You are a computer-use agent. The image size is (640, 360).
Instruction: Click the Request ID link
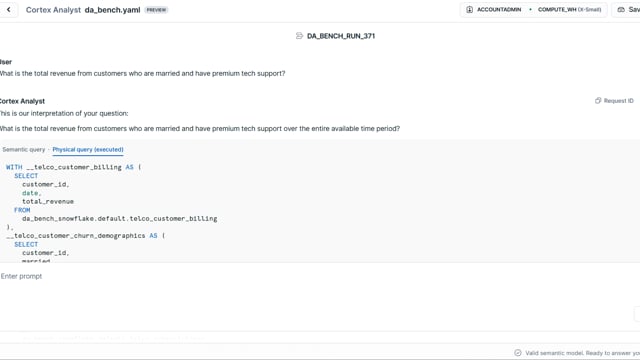tap(618, 100)
